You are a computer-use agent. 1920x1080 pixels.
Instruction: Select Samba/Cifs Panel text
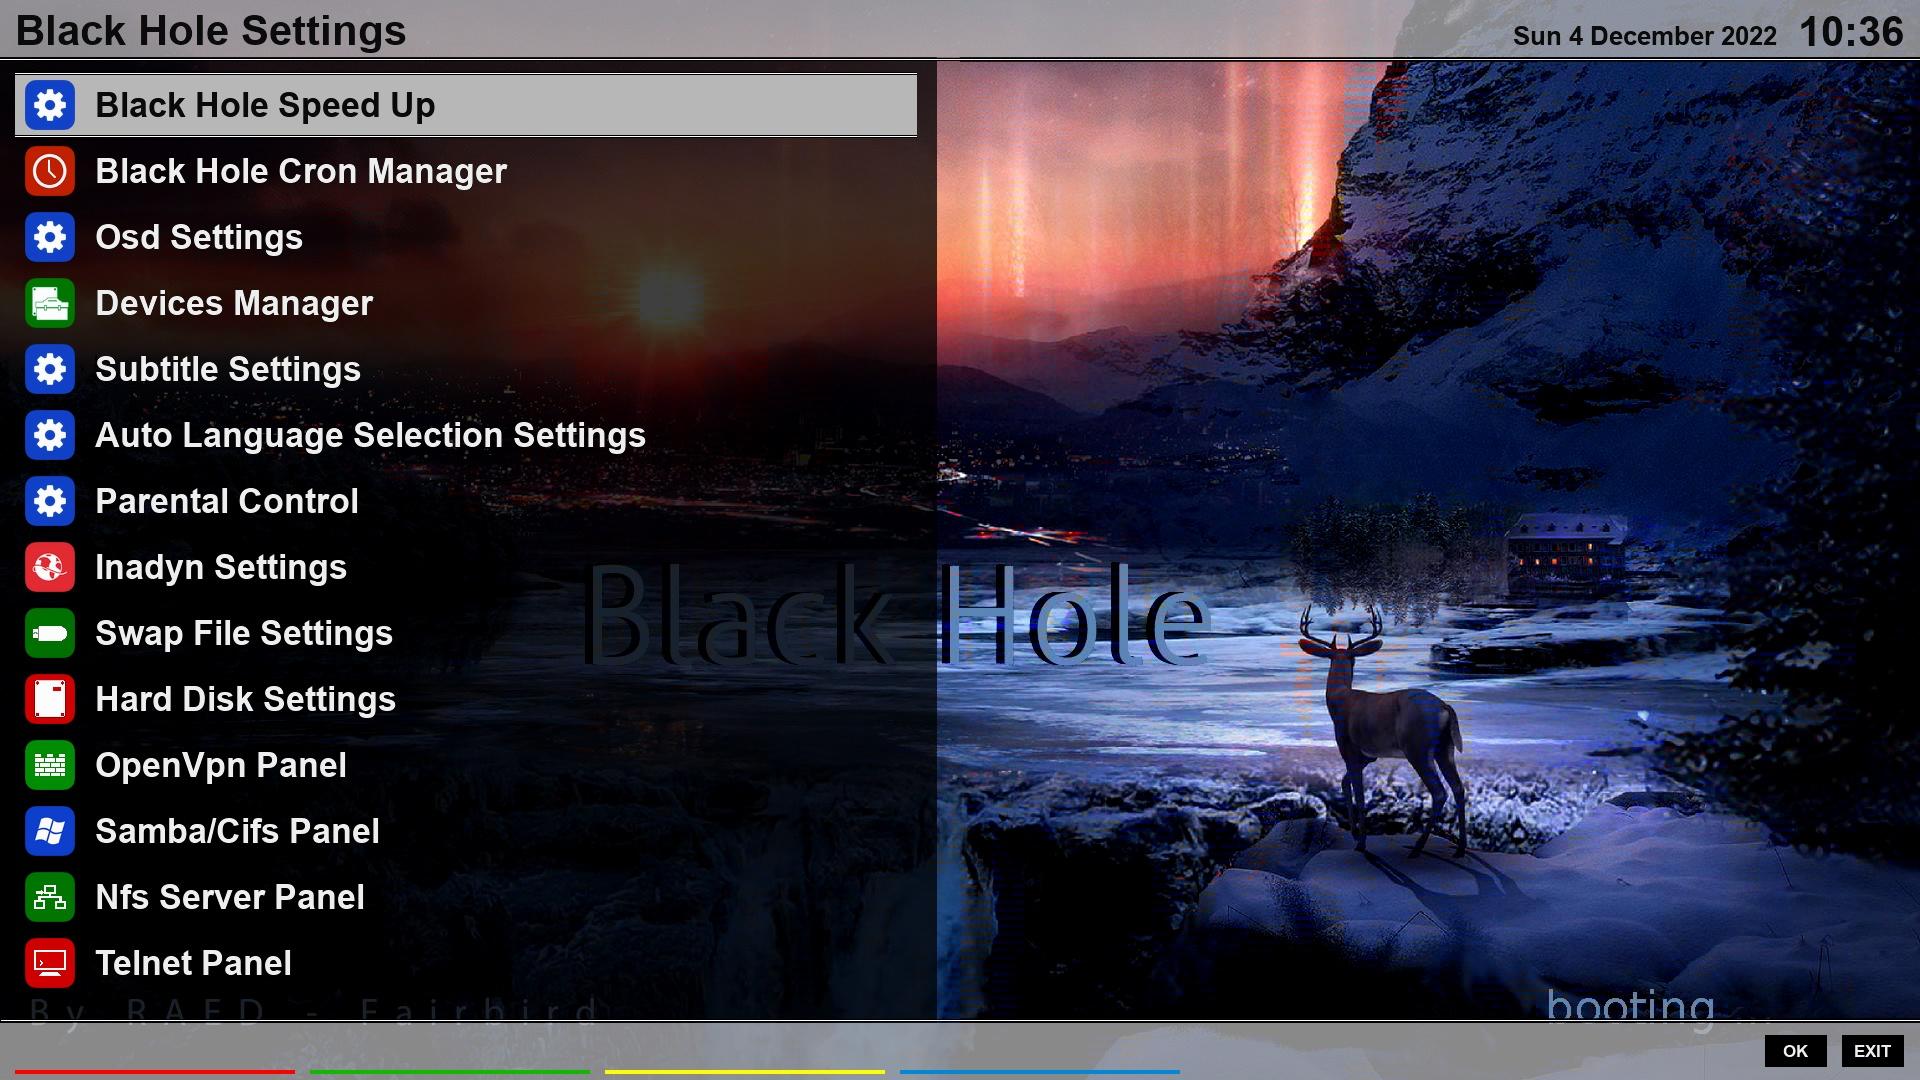point(238,831)
